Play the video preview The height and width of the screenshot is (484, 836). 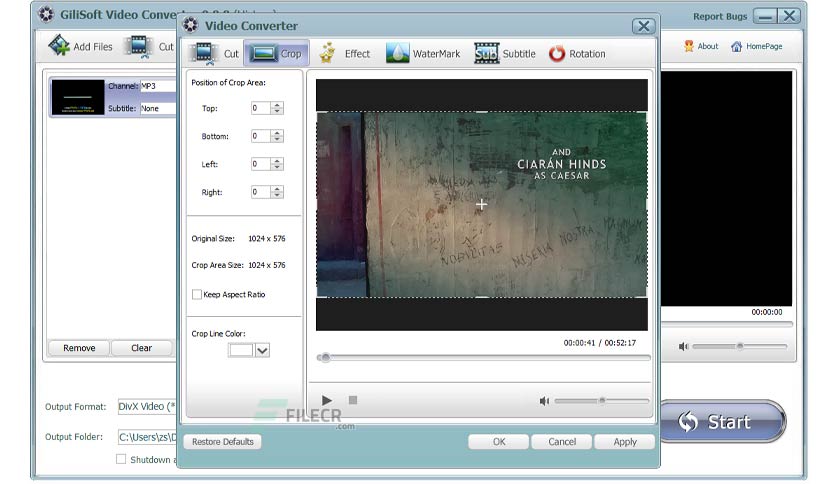[x=327, y=400]
